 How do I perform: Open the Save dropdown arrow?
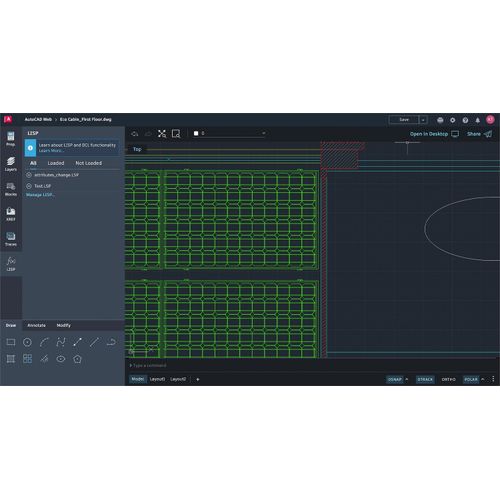[x=423, y=120]
